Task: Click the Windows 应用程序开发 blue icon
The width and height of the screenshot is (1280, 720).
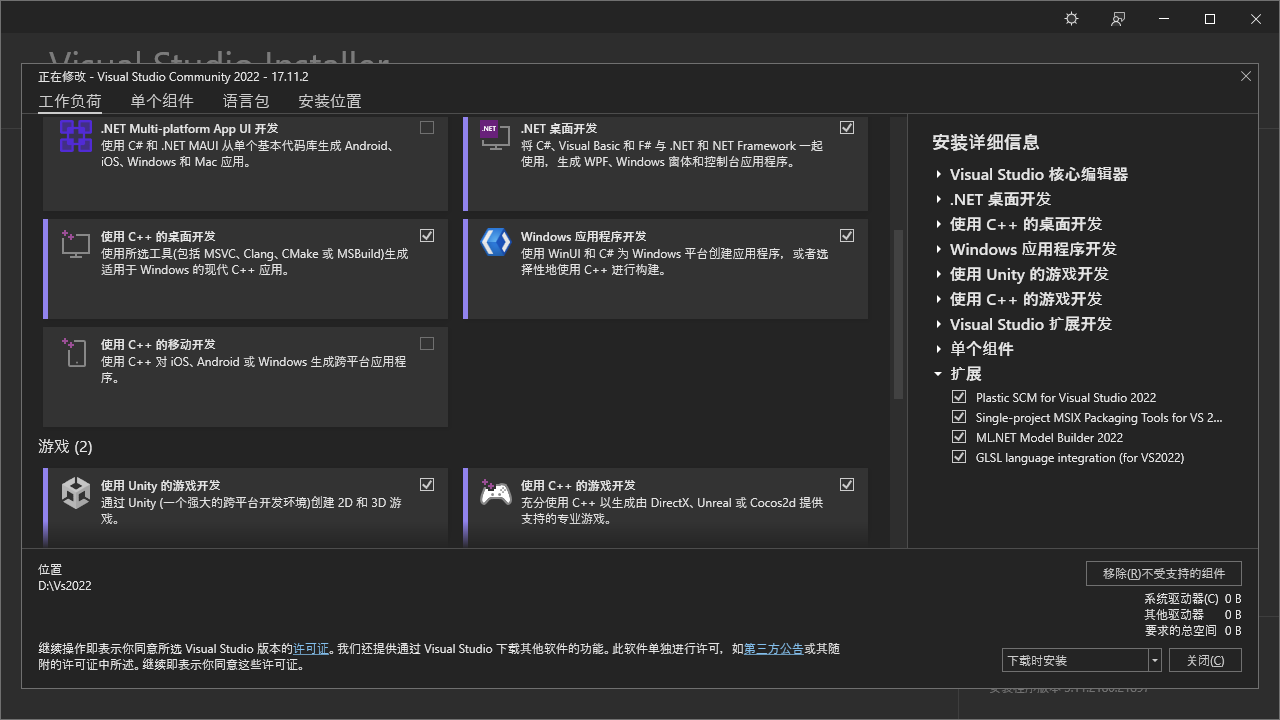Action: click(495, 242)
